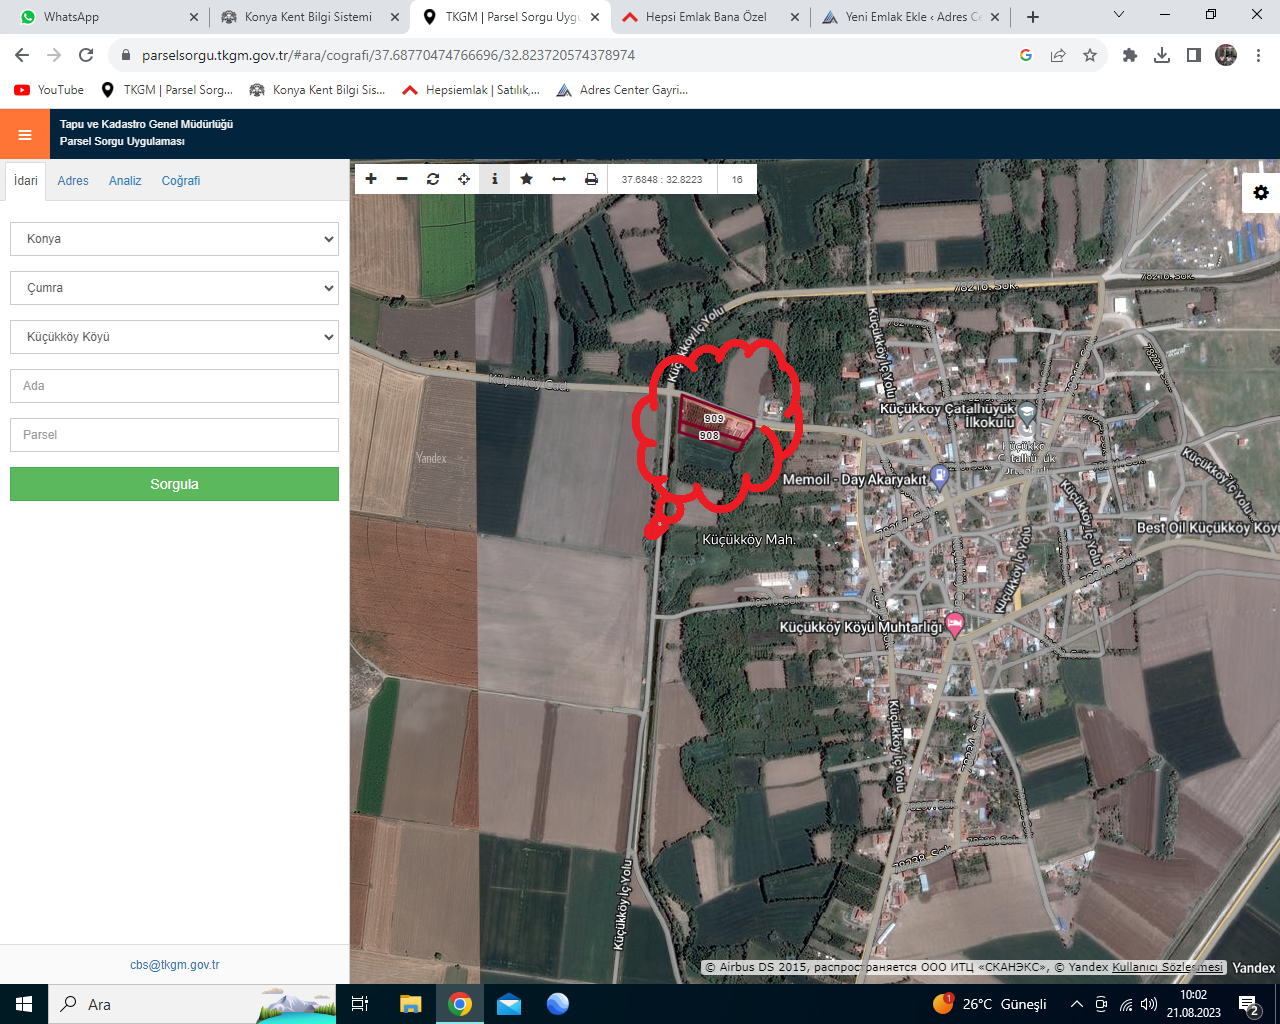
Task: Expand the Çumra district dropdown
Action: (x=174, y=288)
